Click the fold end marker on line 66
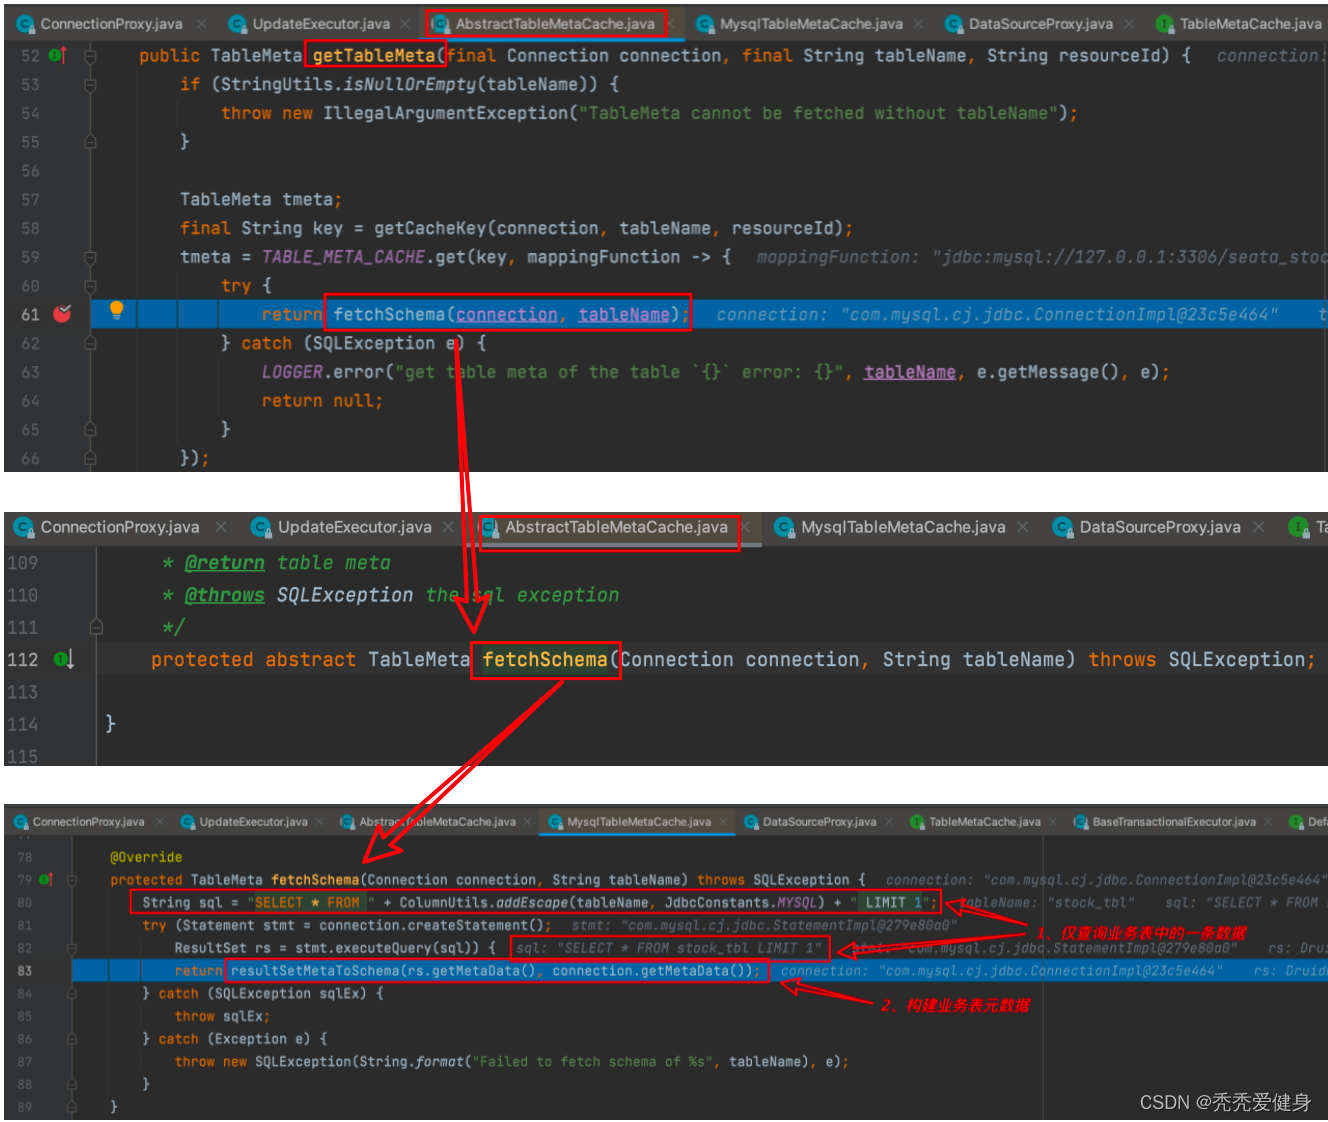The height and width of the screenshot is (1122, 1328). (x=90, y=458)
